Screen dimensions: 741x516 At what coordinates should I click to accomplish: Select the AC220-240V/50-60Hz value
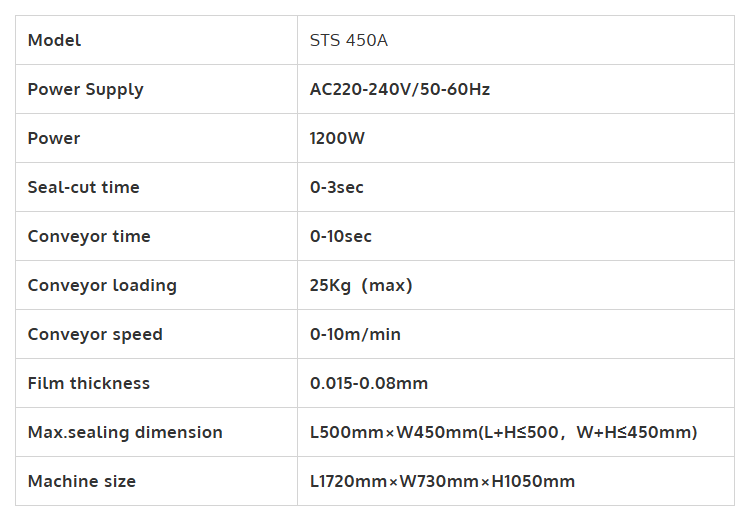point(400,90)
